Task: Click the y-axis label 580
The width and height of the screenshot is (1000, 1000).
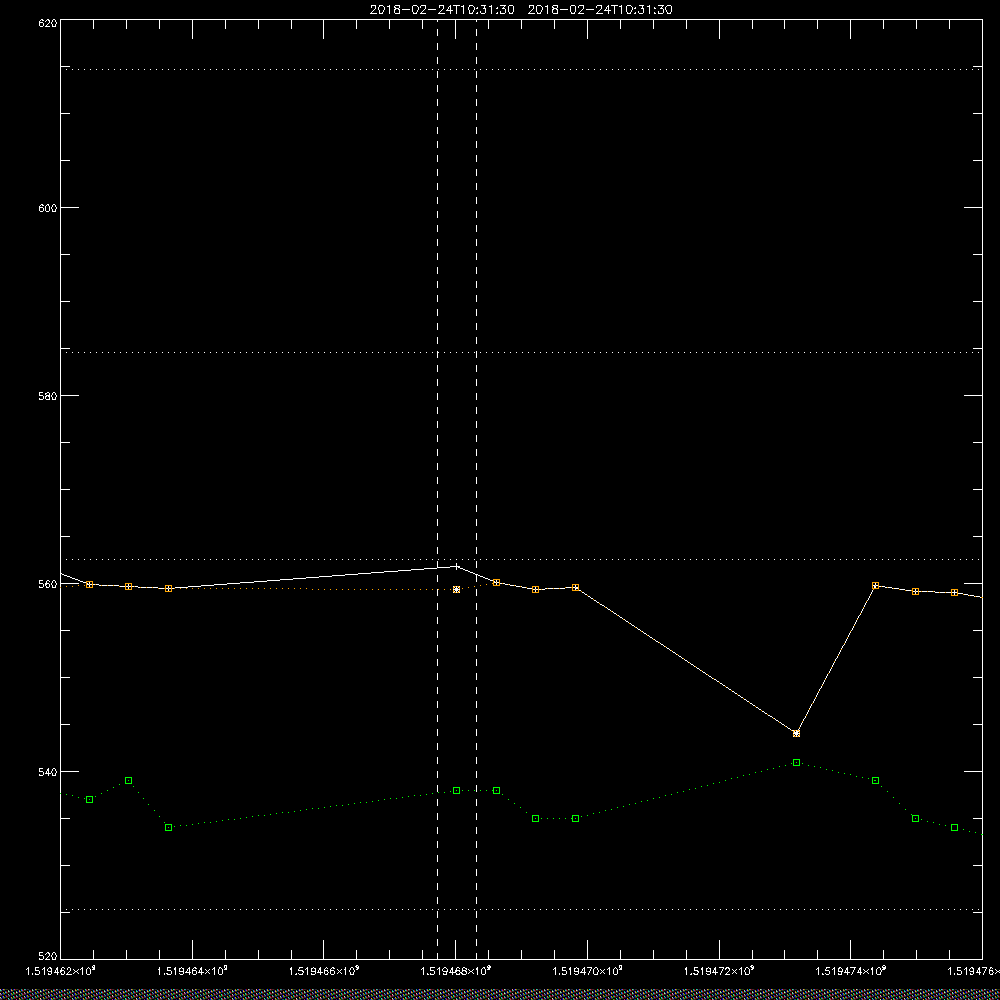Action: [x=48, y=395]
